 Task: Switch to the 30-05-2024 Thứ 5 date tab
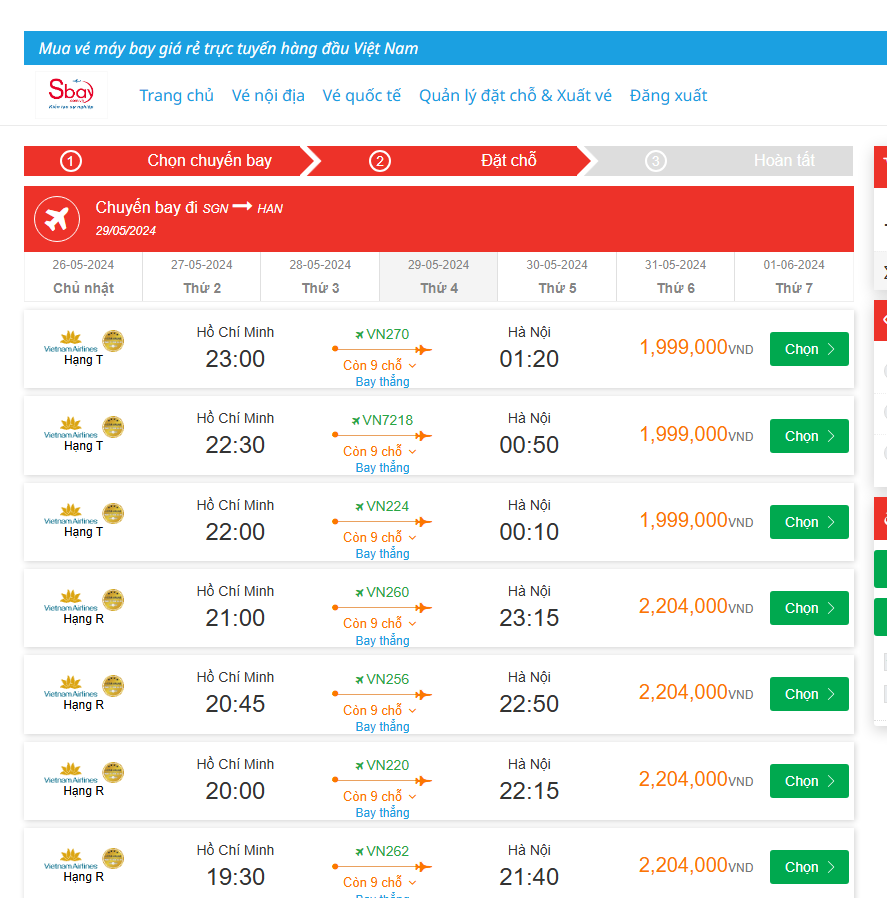[557, 277]
